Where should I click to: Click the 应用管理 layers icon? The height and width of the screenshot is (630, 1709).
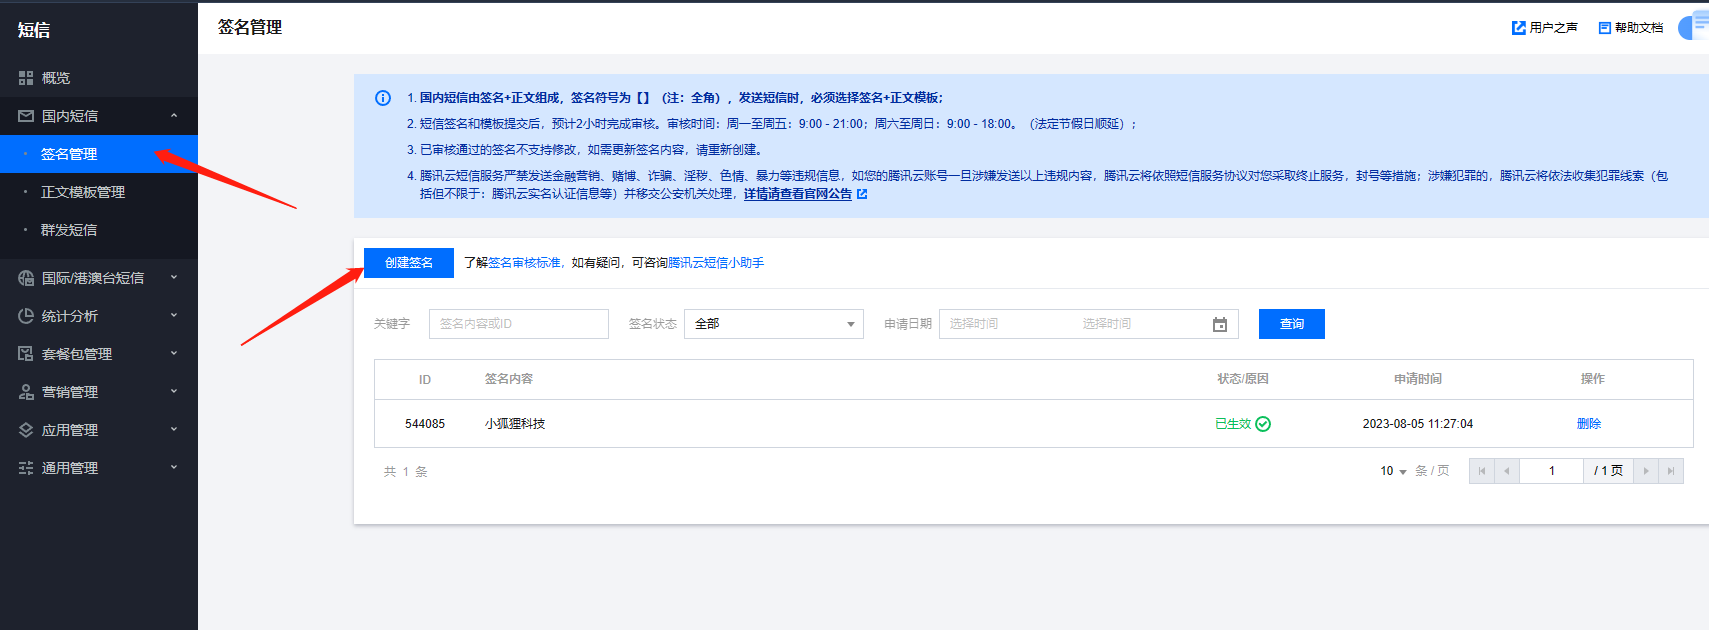pyautogui.click(x=26, y=430)
